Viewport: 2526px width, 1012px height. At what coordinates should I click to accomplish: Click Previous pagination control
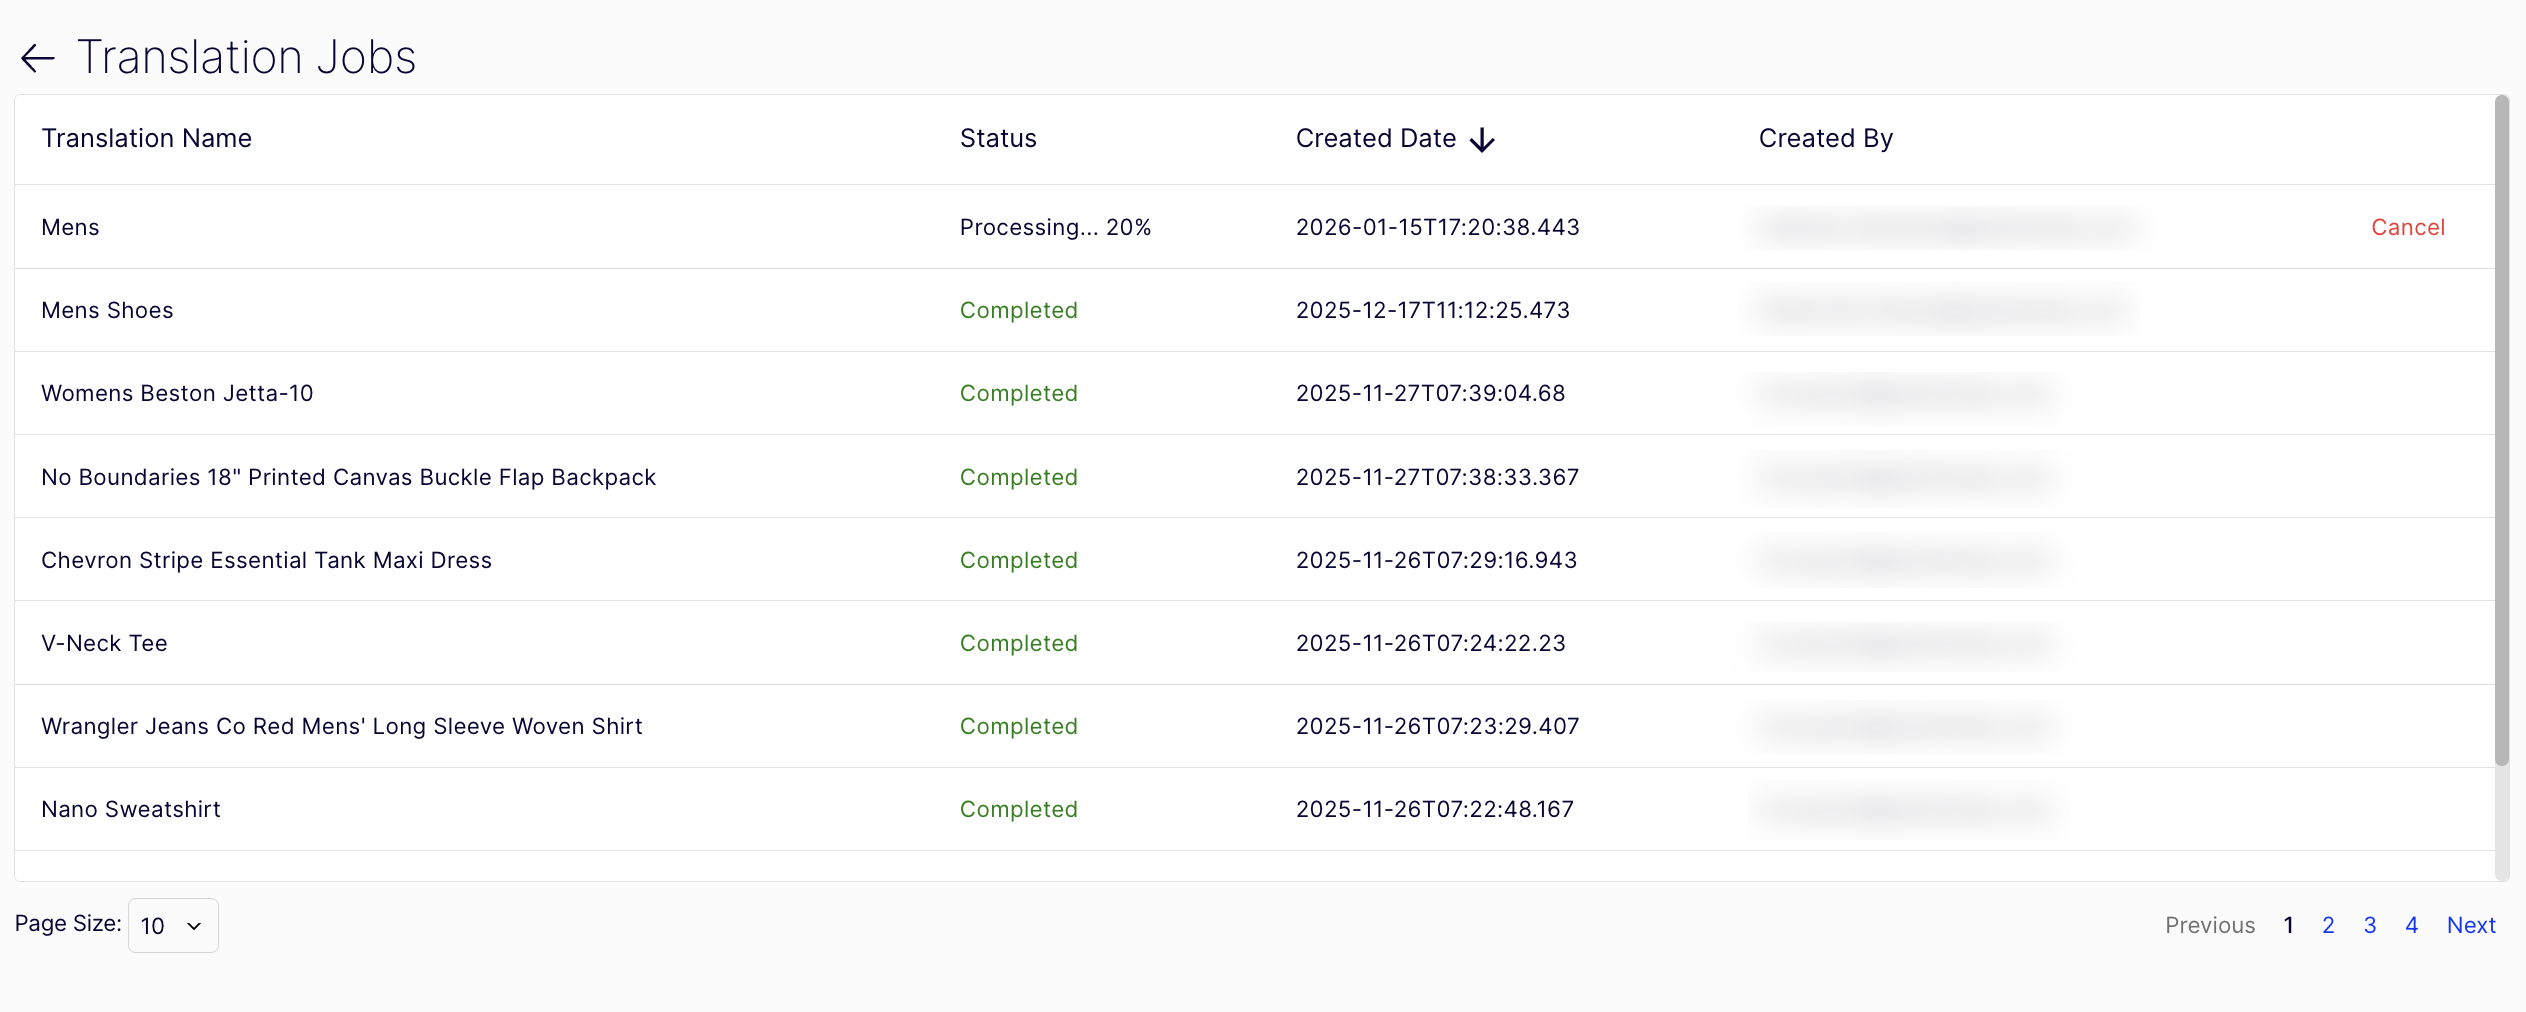click(2209, 925)
